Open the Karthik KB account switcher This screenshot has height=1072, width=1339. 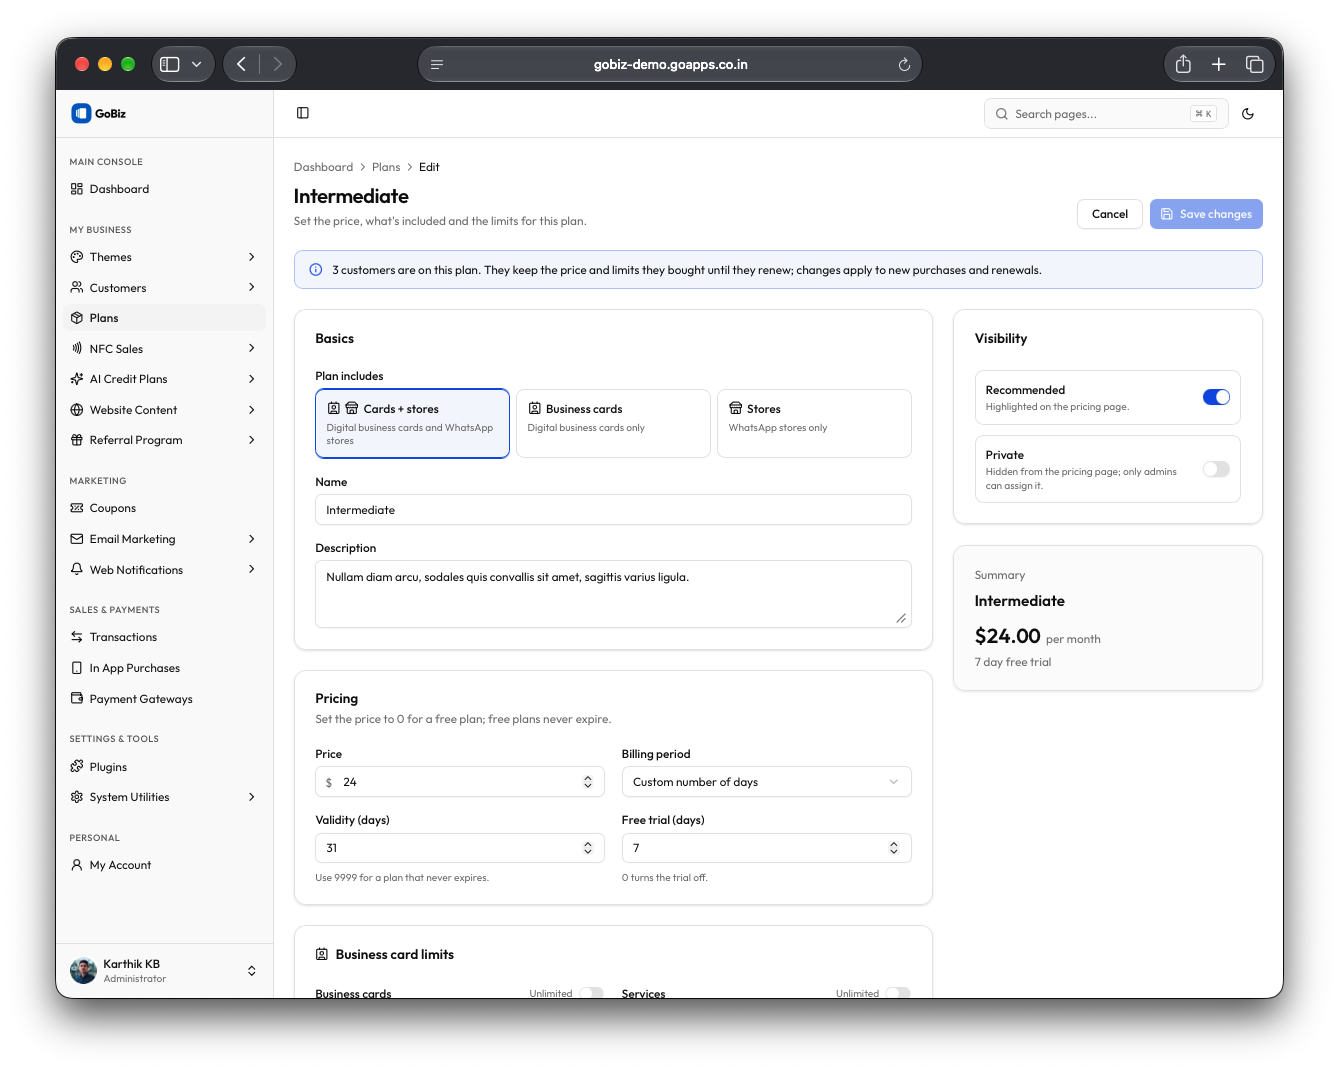(x=165, y=971)
